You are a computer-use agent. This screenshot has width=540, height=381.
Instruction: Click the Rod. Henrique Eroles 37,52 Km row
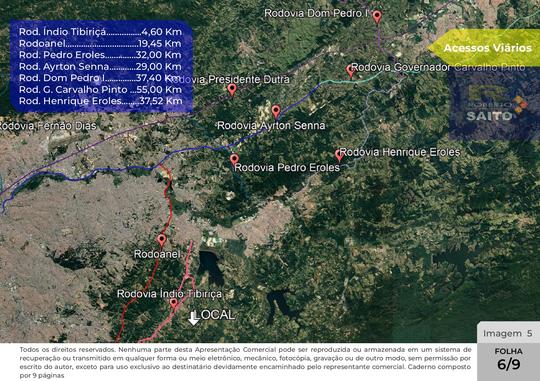[100, 101]
